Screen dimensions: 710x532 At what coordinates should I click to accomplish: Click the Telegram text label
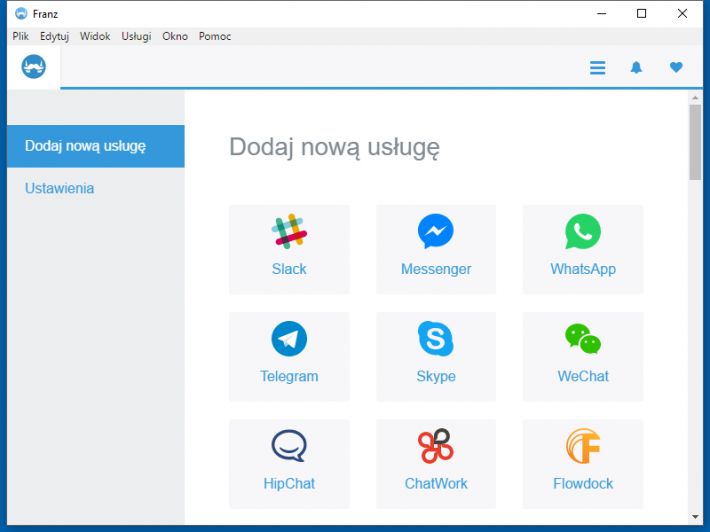[289, 376]
